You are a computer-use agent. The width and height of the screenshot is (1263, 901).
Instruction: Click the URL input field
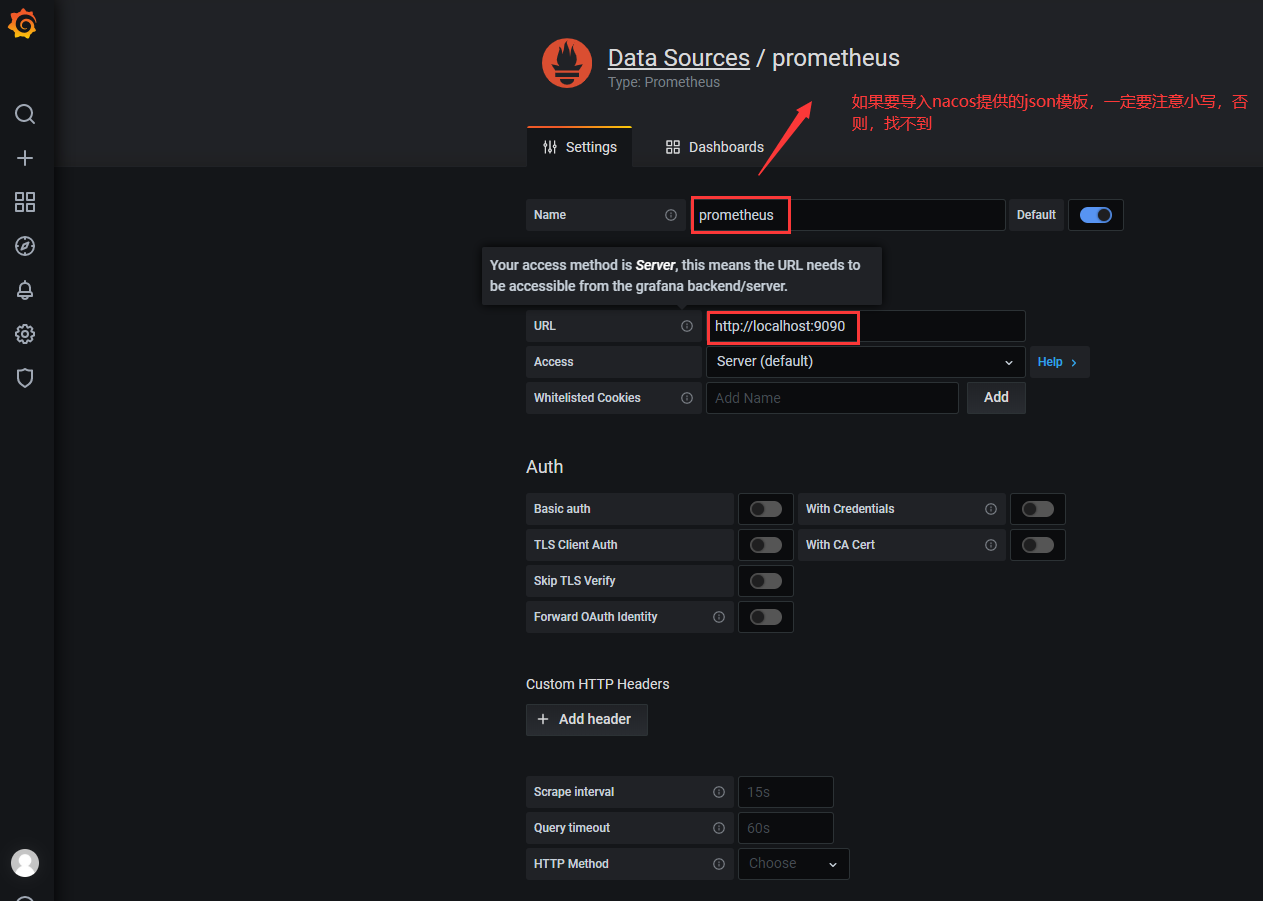pyautogui.click(x=865, y=326)
